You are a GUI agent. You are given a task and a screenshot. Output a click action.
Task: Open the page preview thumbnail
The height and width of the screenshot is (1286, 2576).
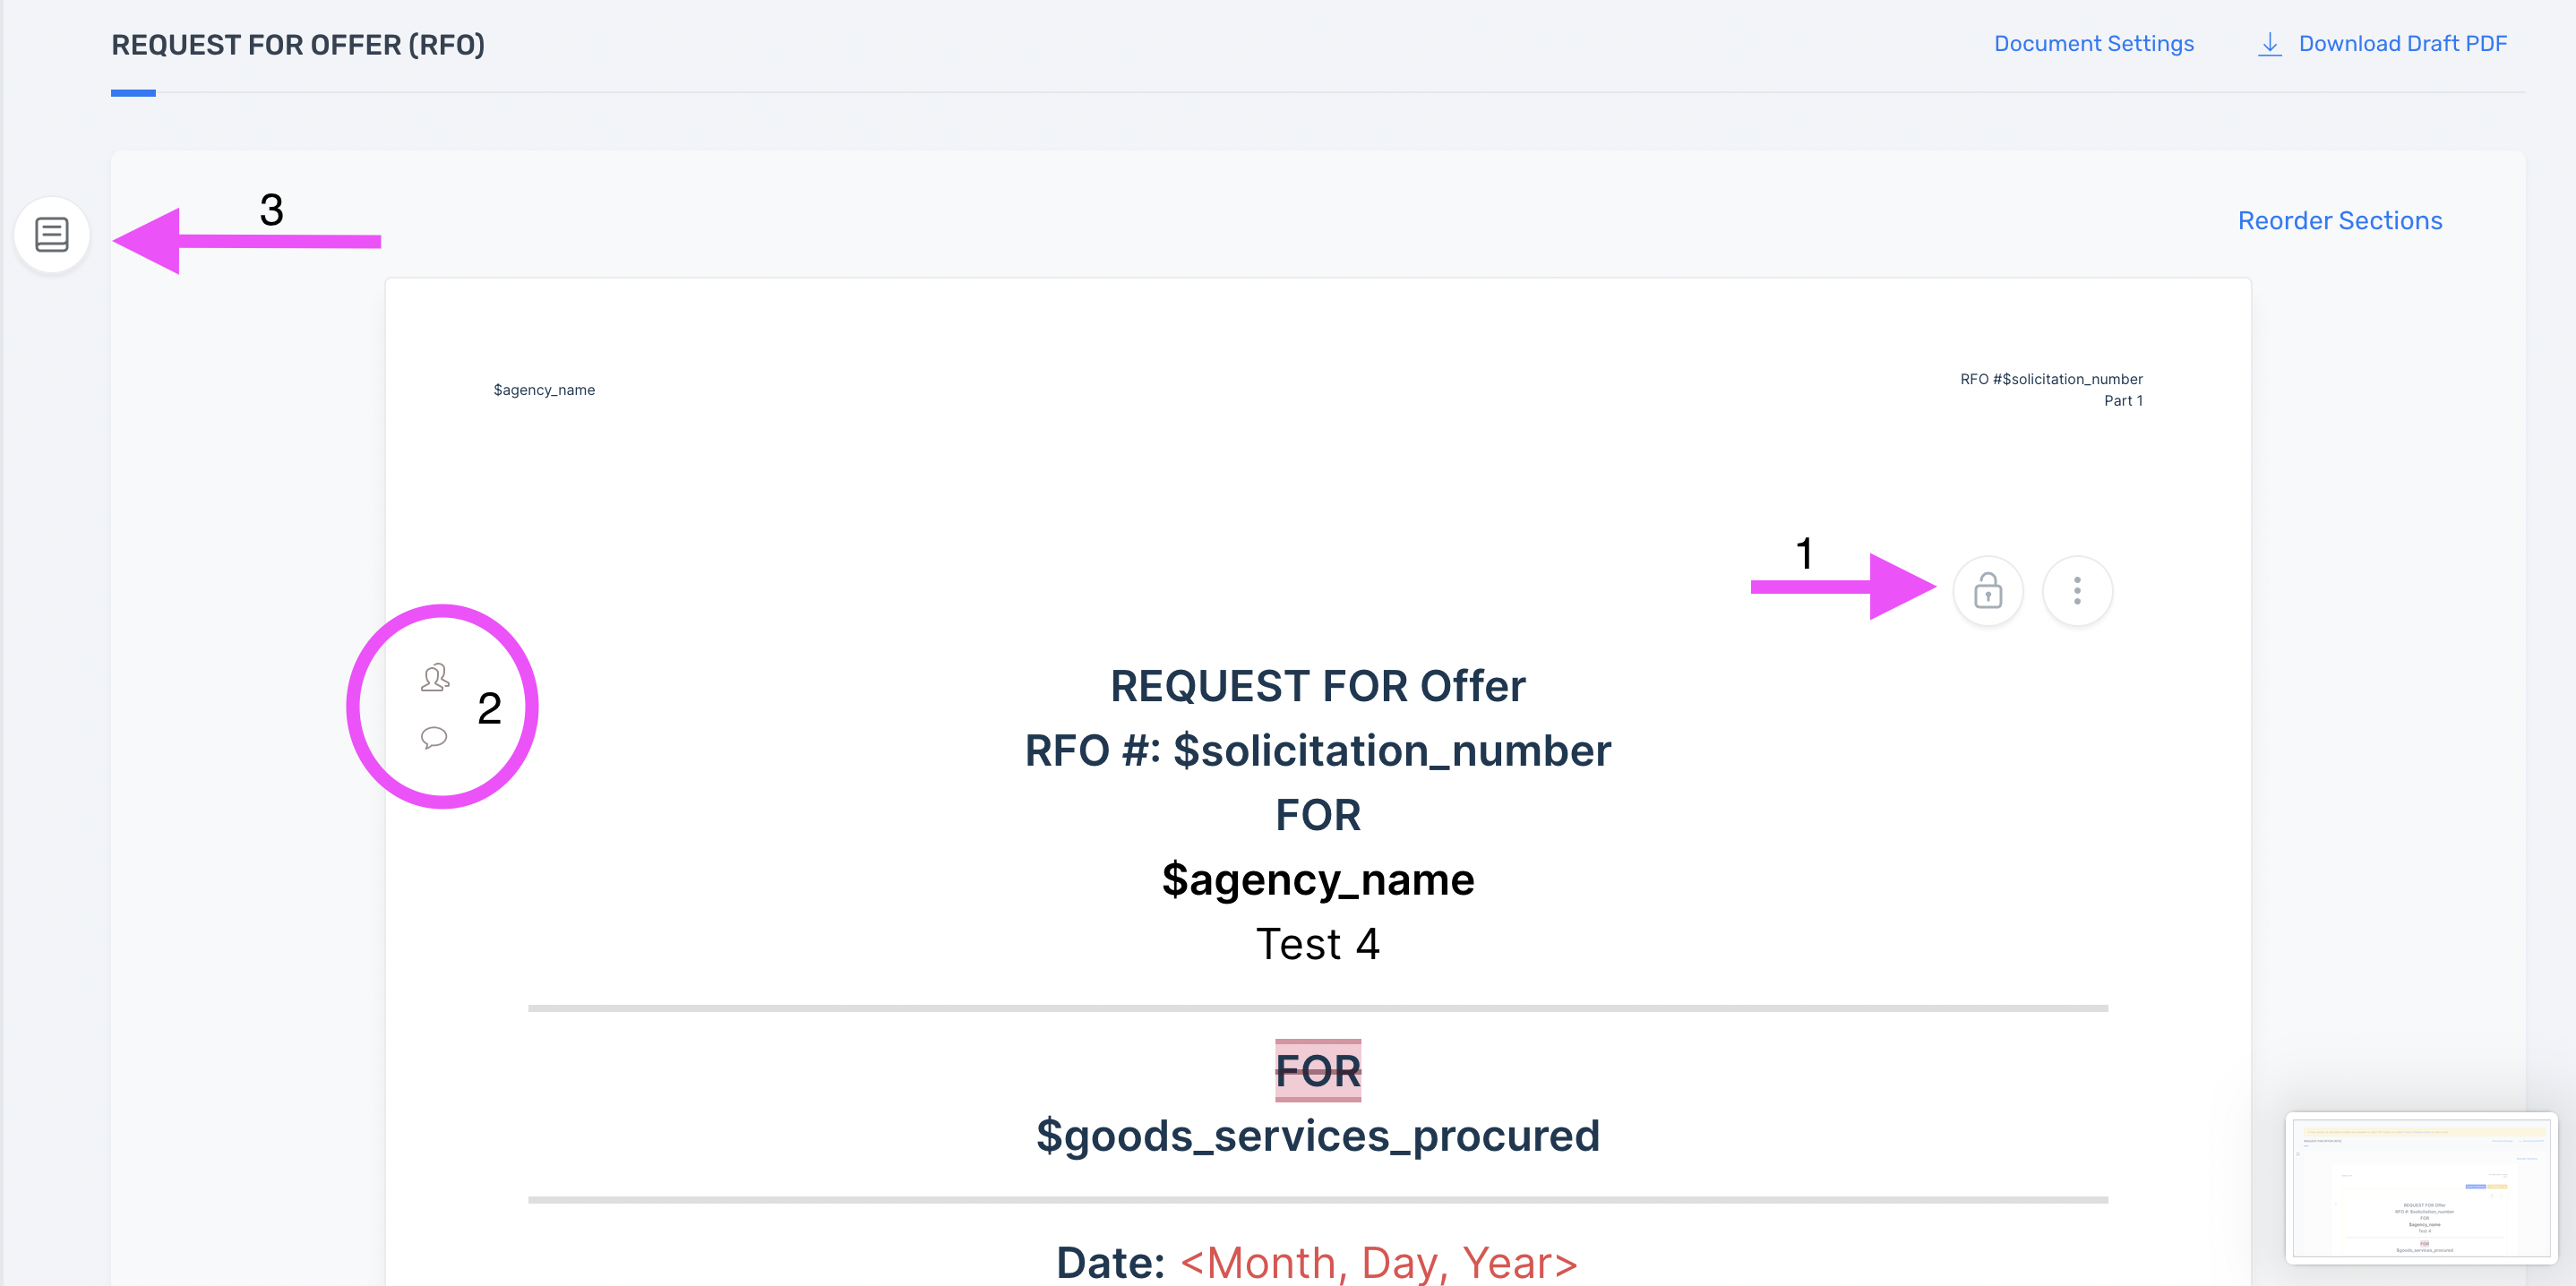[x=2421, y=1187]
